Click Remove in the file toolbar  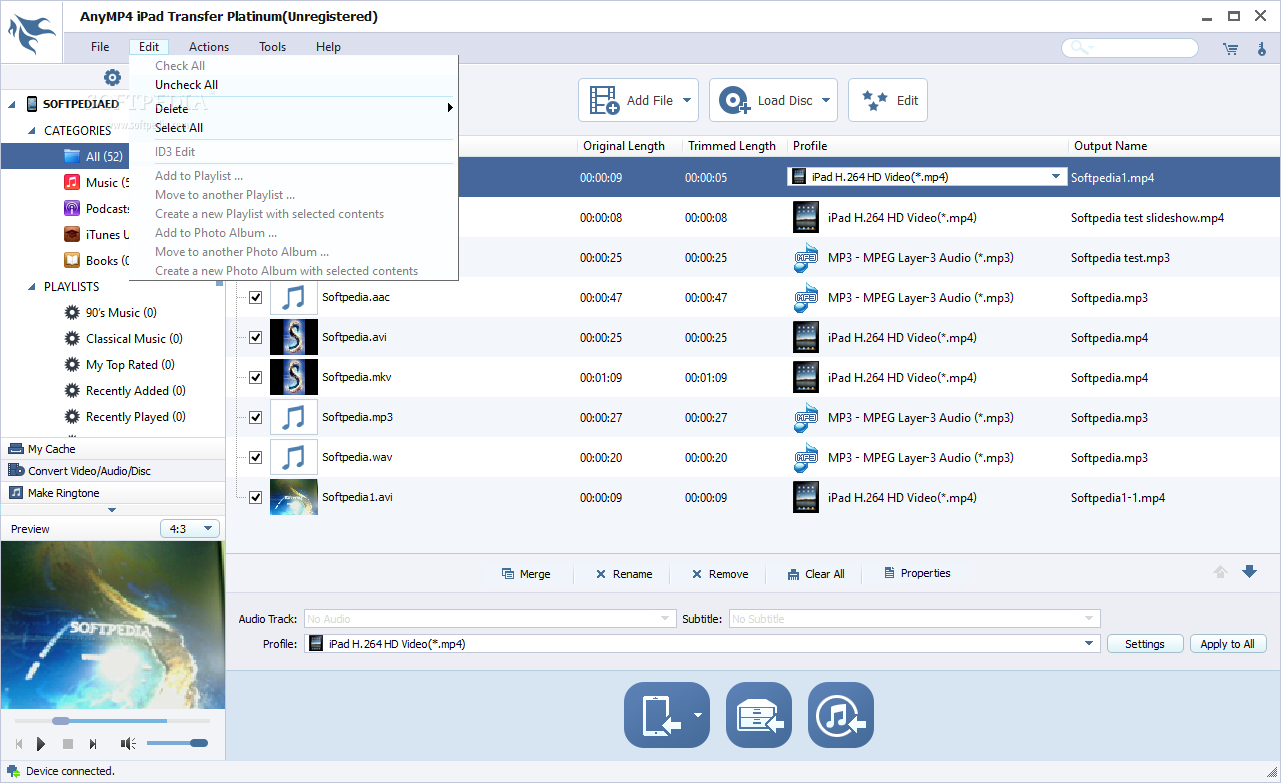[x=719, y=574]
